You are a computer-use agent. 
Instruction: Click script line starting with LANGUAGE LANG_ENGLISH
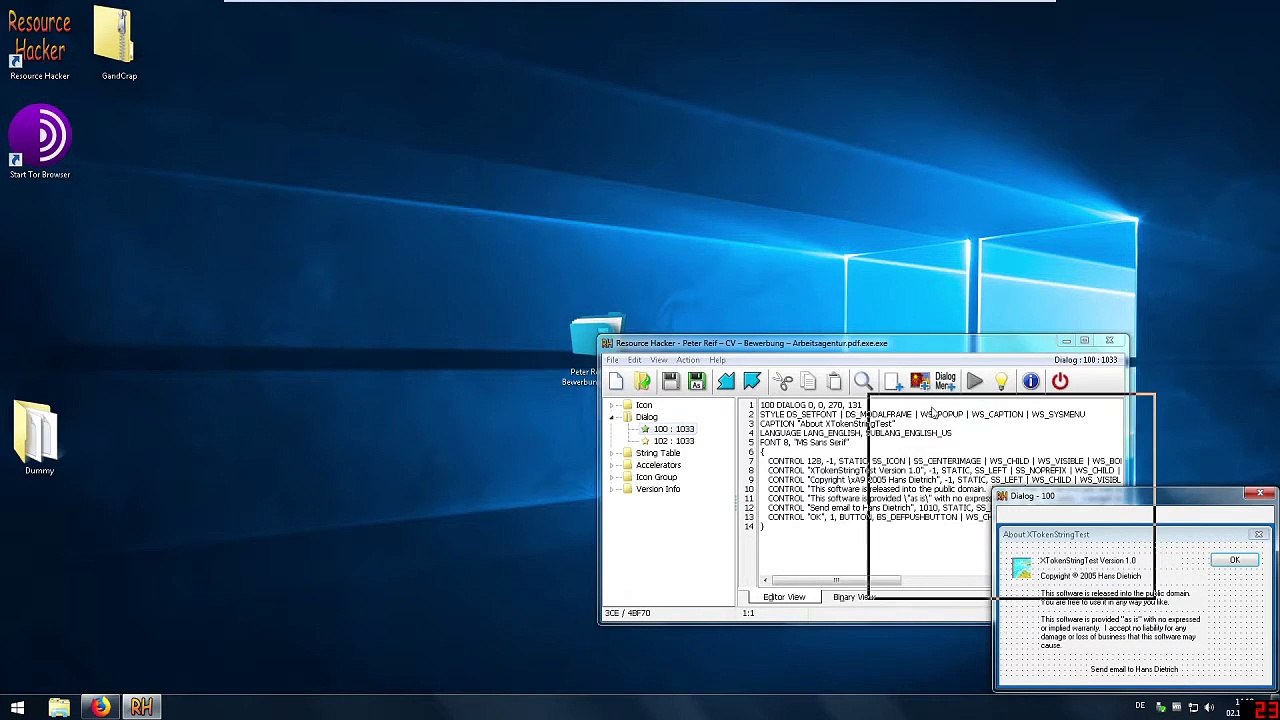coord(856,433)
